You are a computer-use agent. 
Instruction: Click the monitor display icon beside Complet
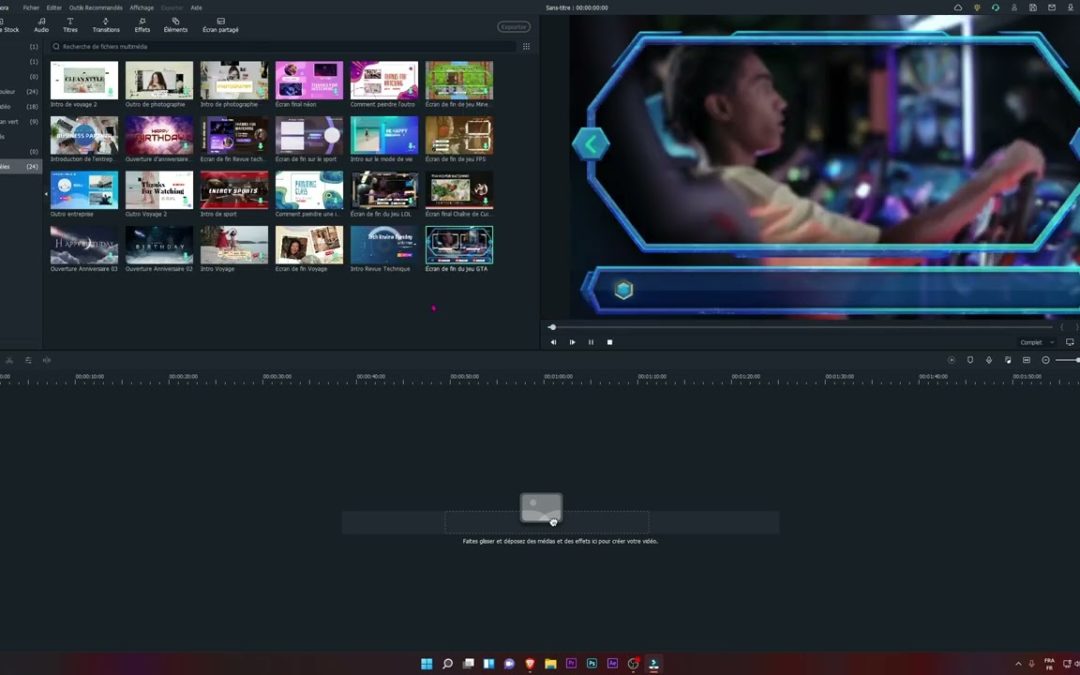(x=1070, y=342)
